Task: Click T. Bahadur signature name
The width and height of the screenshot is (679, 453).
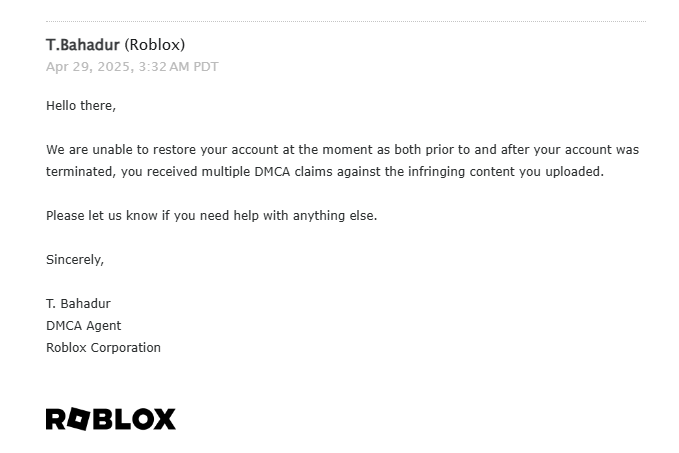Action: pos(78,304)
